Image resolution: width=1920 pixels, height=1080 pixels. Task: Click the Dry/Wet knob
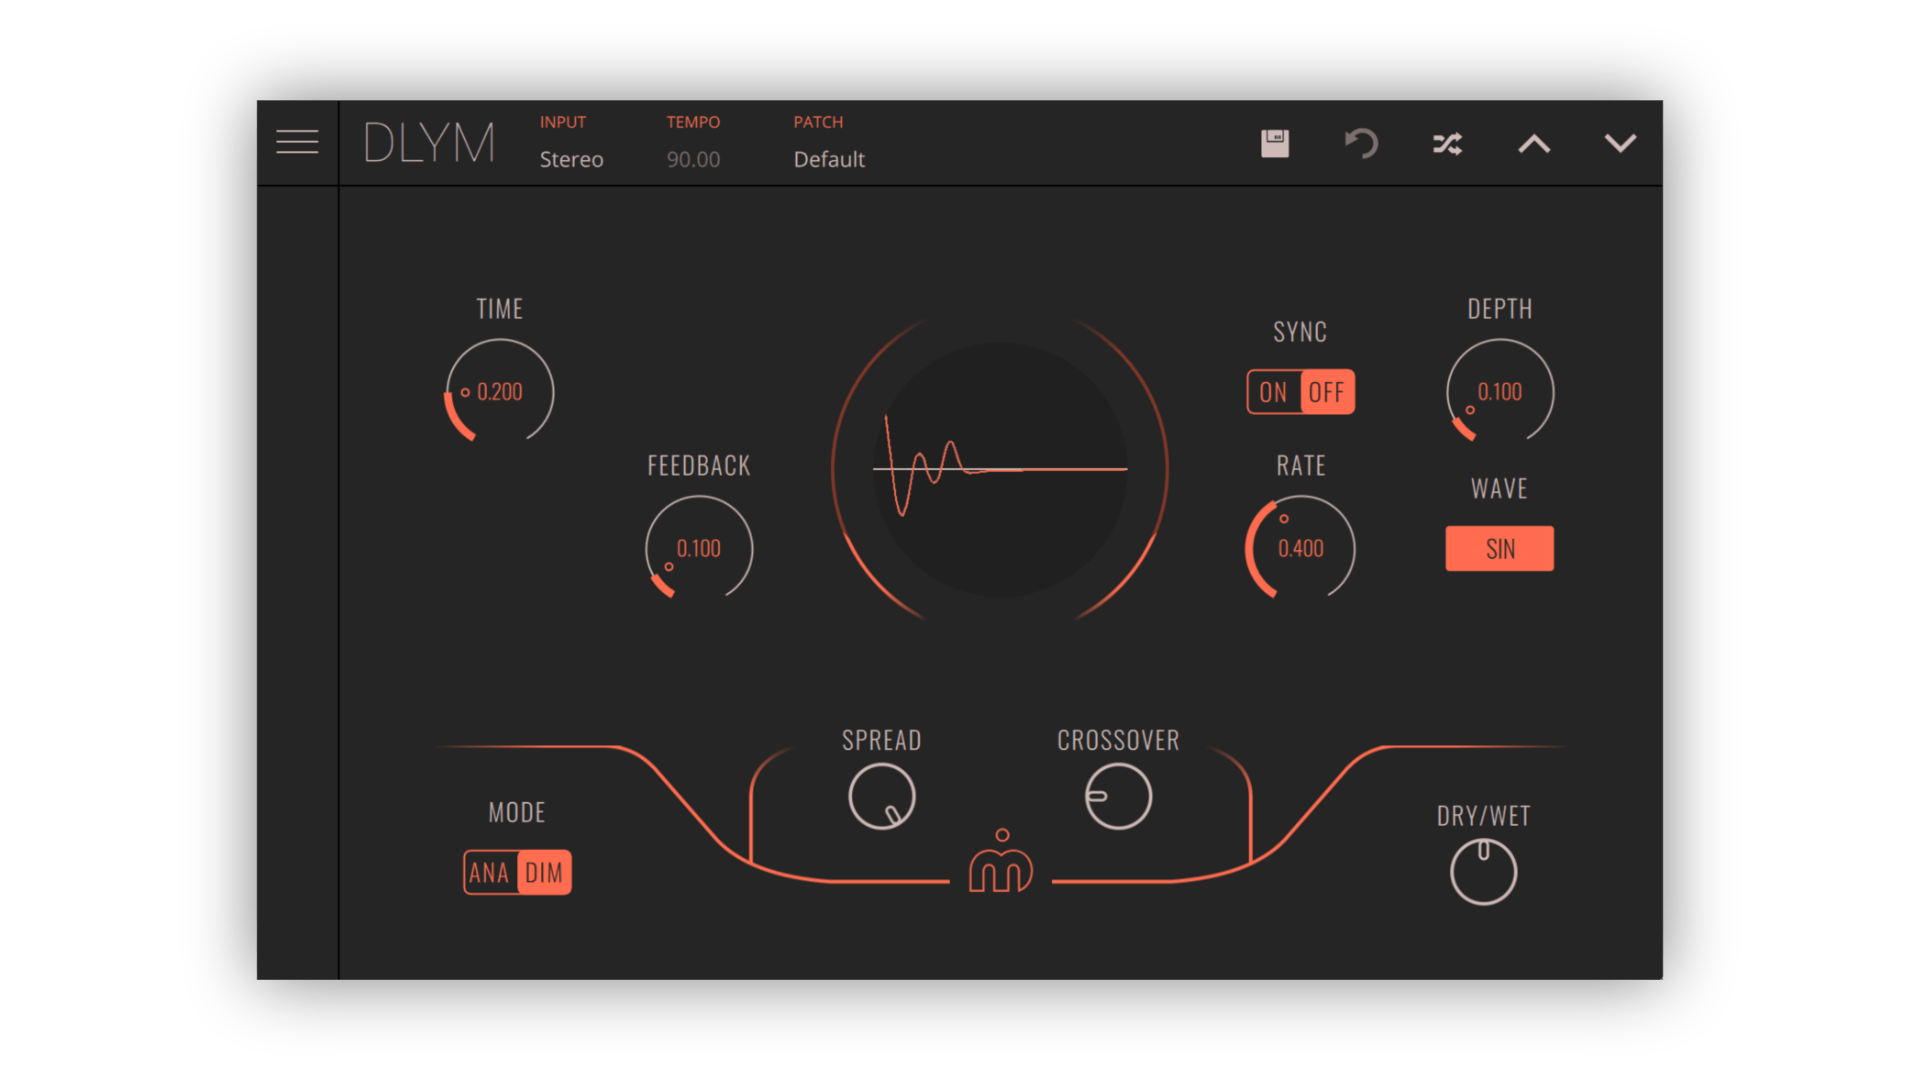(x=1483, y=872)
